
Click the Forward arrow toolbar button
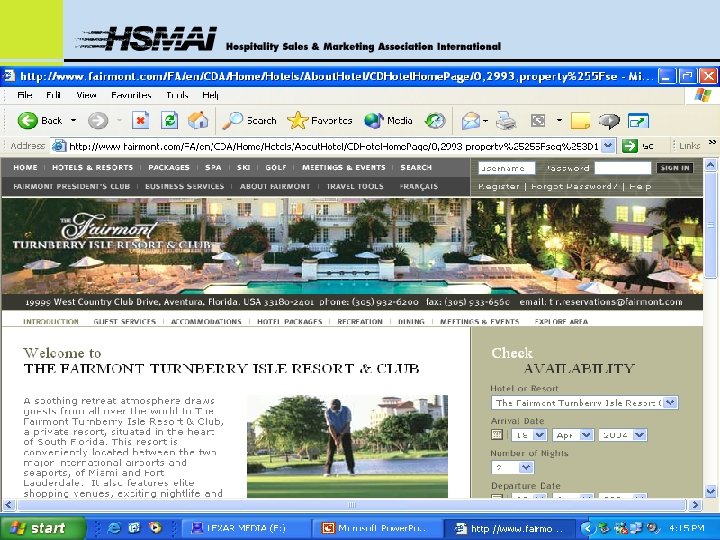[x=98, y=121]
